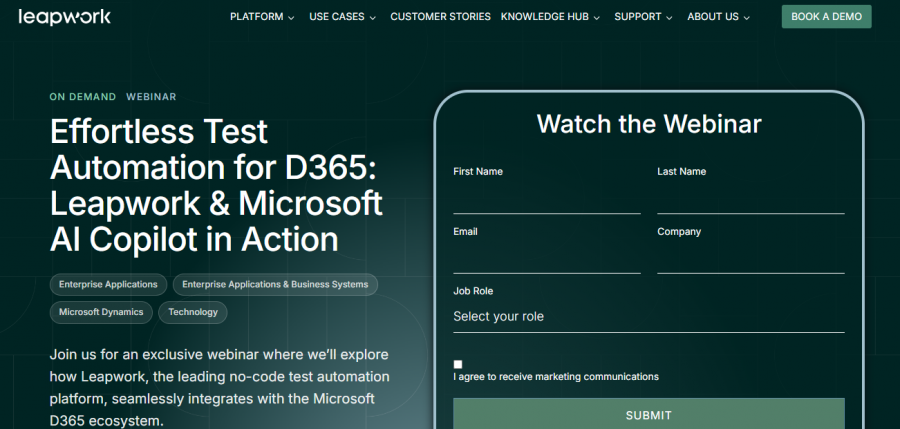Select the Enterprise Applications tag
Image resolution: width=900 pixels, height=429 pixels.
(x=108, y=284)
